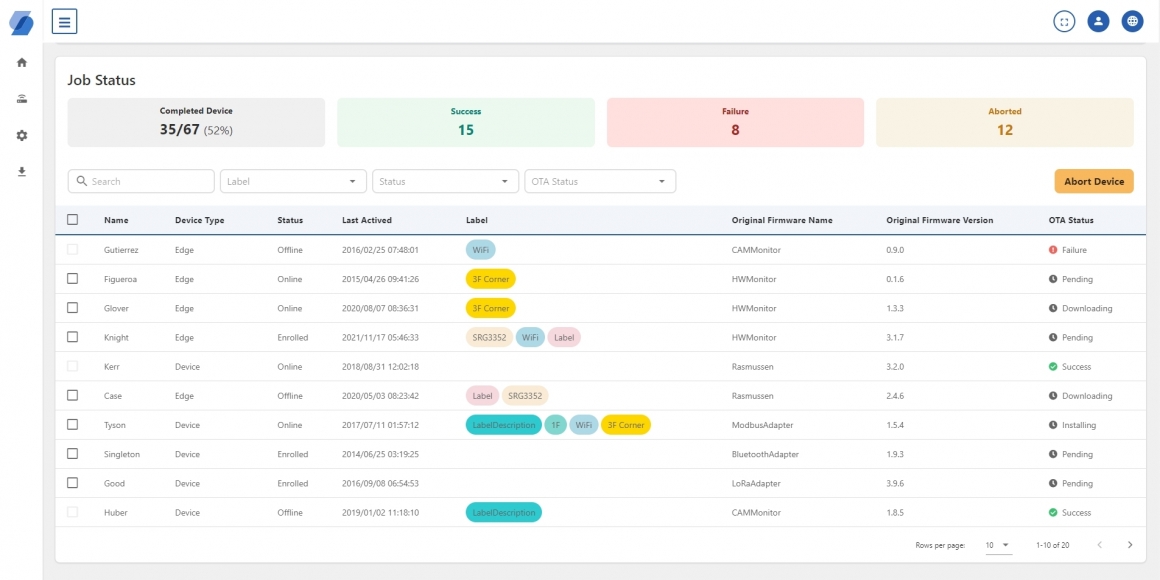Sort by OTA Status column header
1160x580 pixels.
[1071, 220]
